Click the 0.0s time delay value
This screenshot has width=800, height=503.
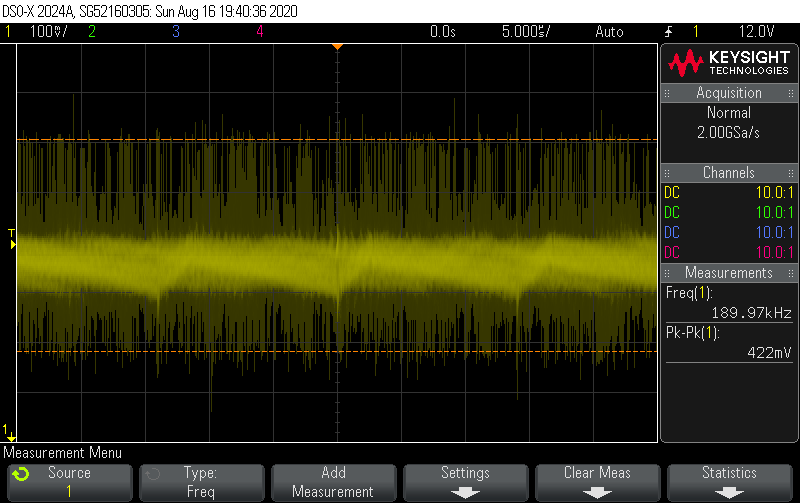point(442,32)
